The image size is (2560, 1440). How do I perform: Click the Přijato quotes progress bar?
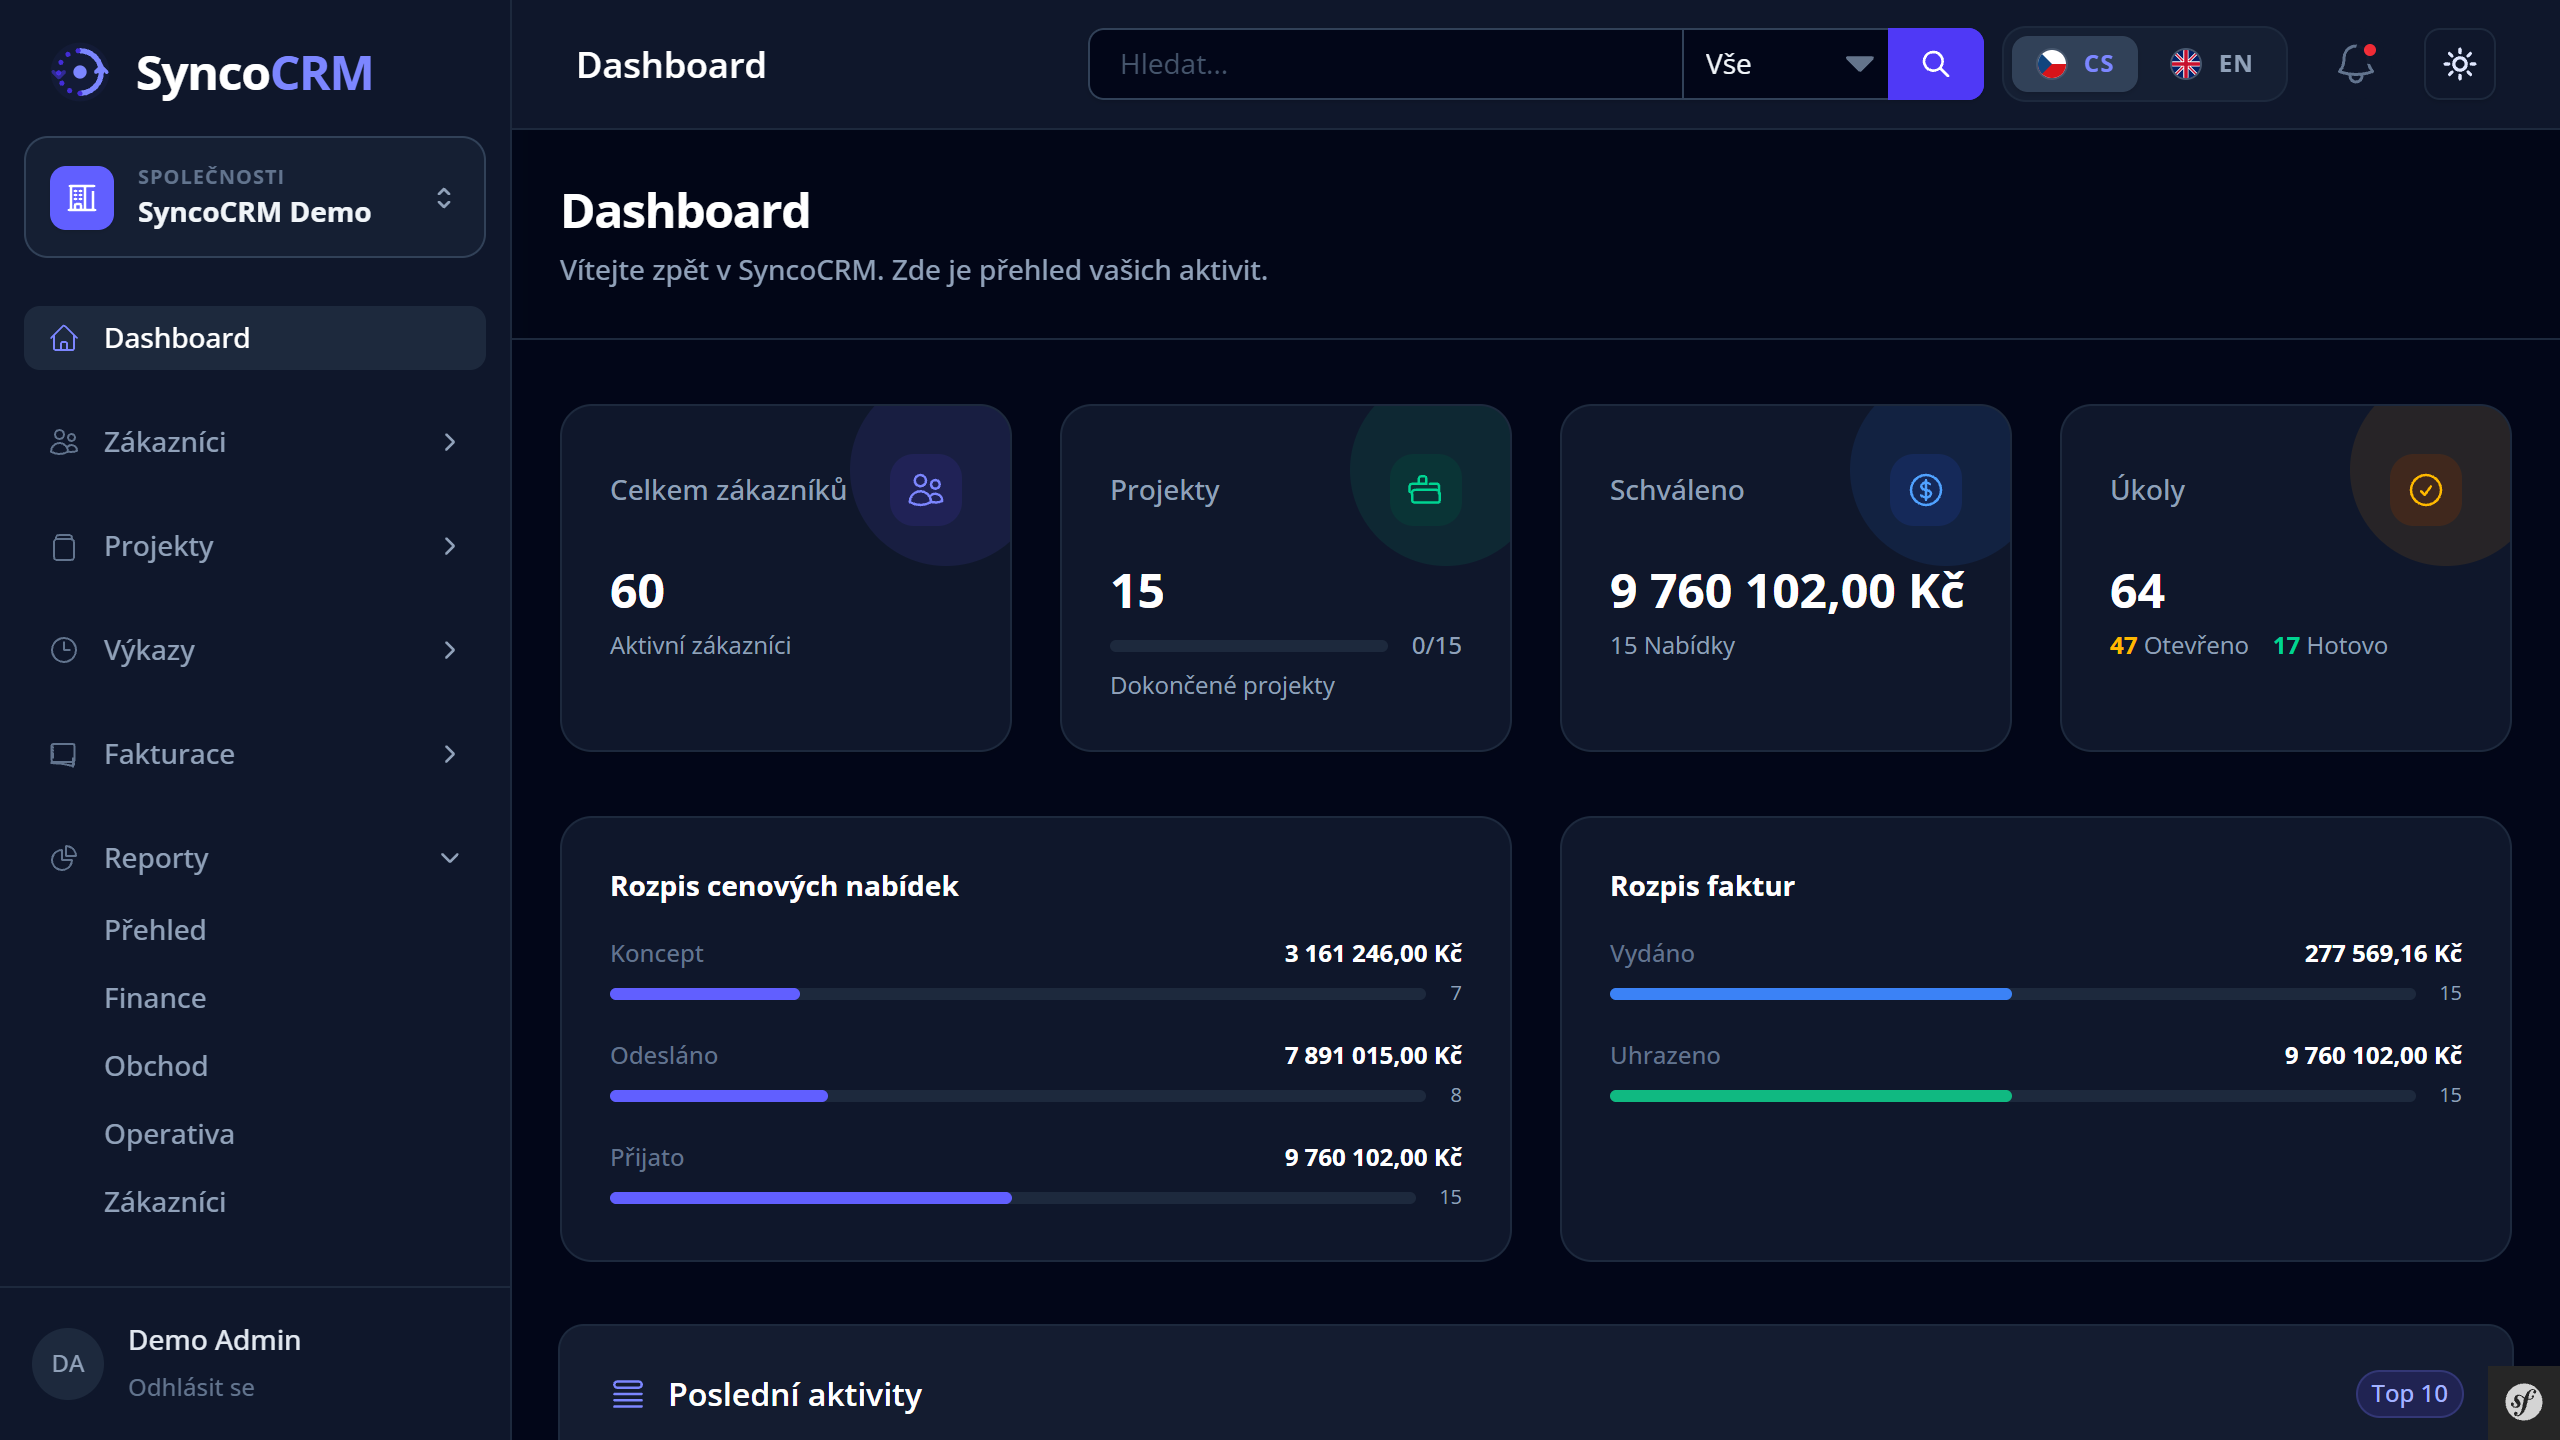(x=1012, y=1198)
